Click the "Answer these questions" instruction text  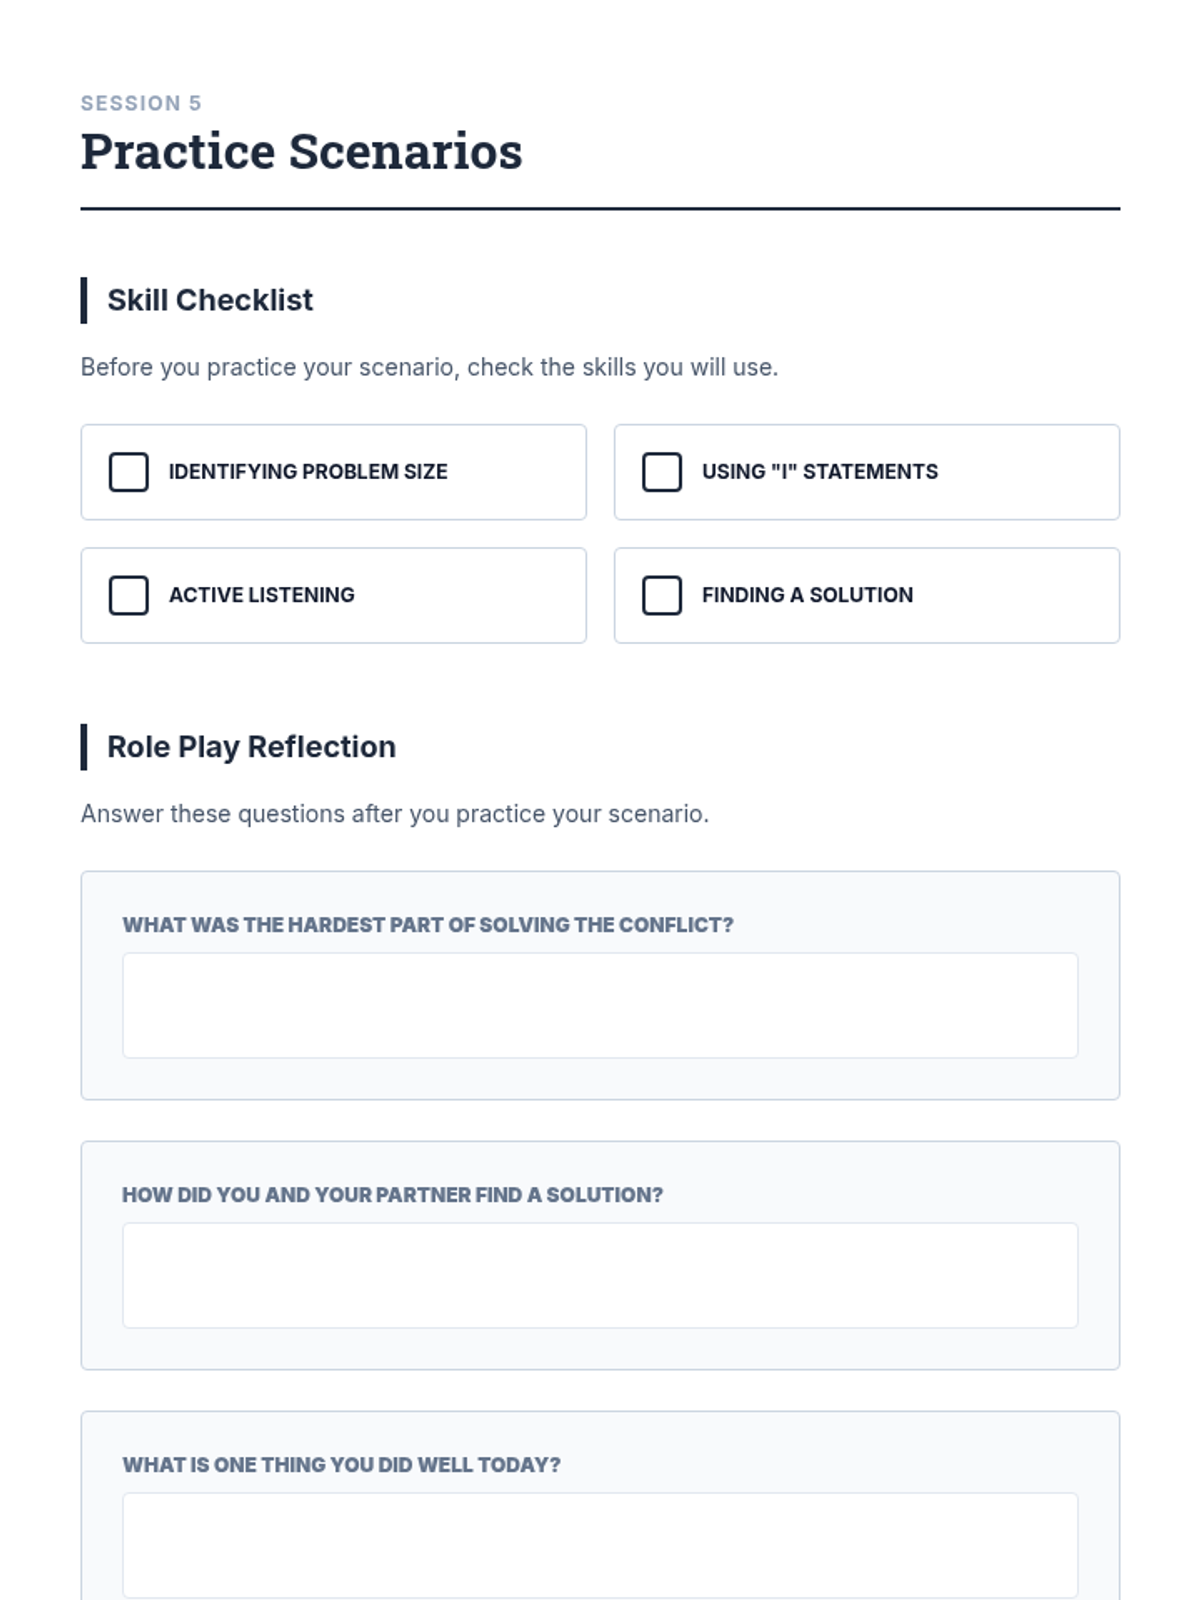coord(395,814)
